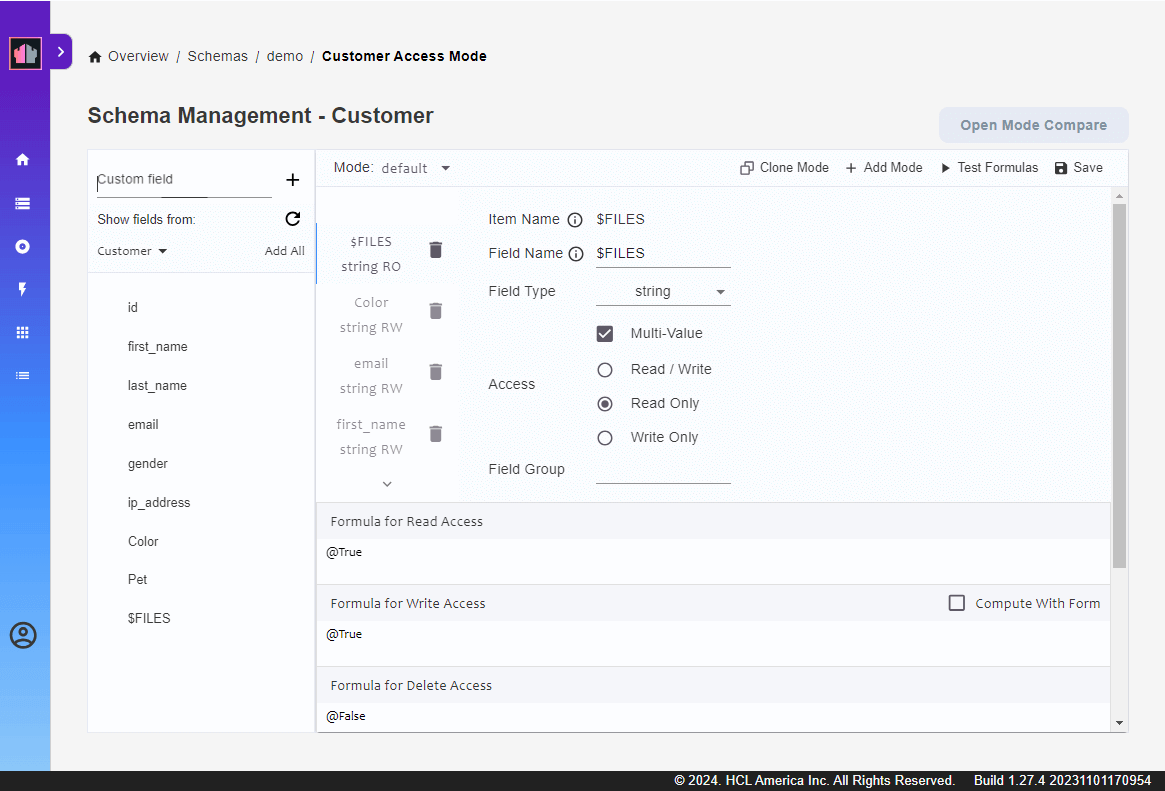This screenshot has width=1165, height=791.
Task: Go to Schemas in the breadcrumb
Action: (218, 56)
